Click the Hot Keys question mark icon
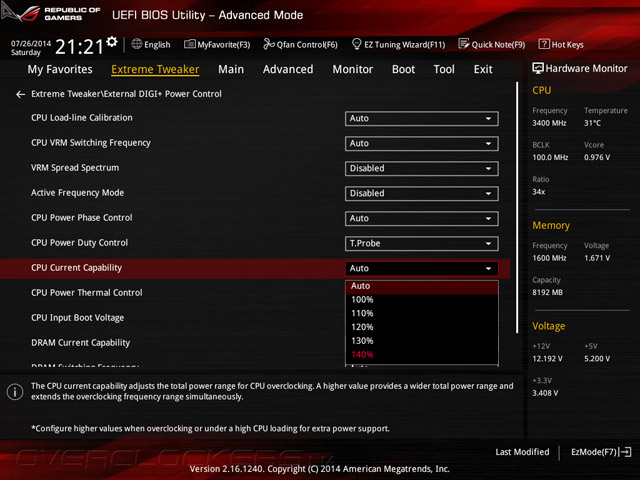Viewport: 640px width, 480px height. click(544, 44)
